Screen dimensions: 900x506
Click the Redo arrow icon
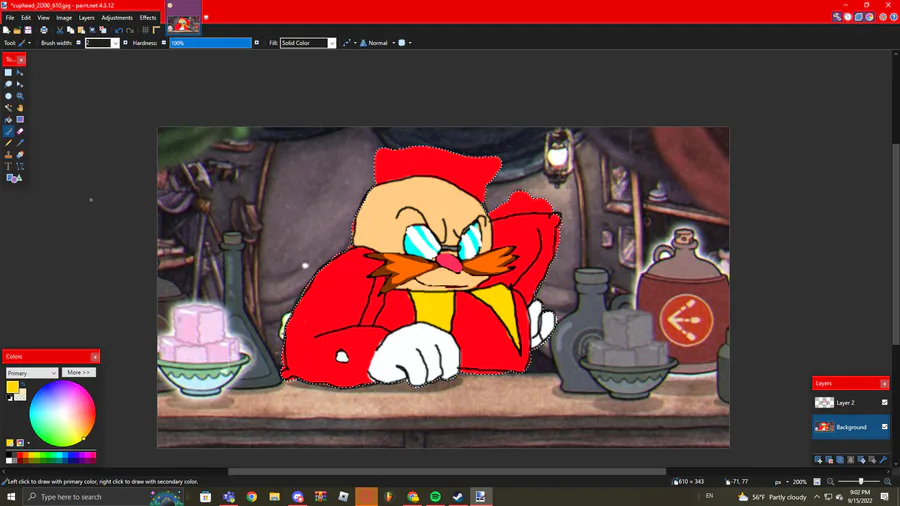coord(130,30)
